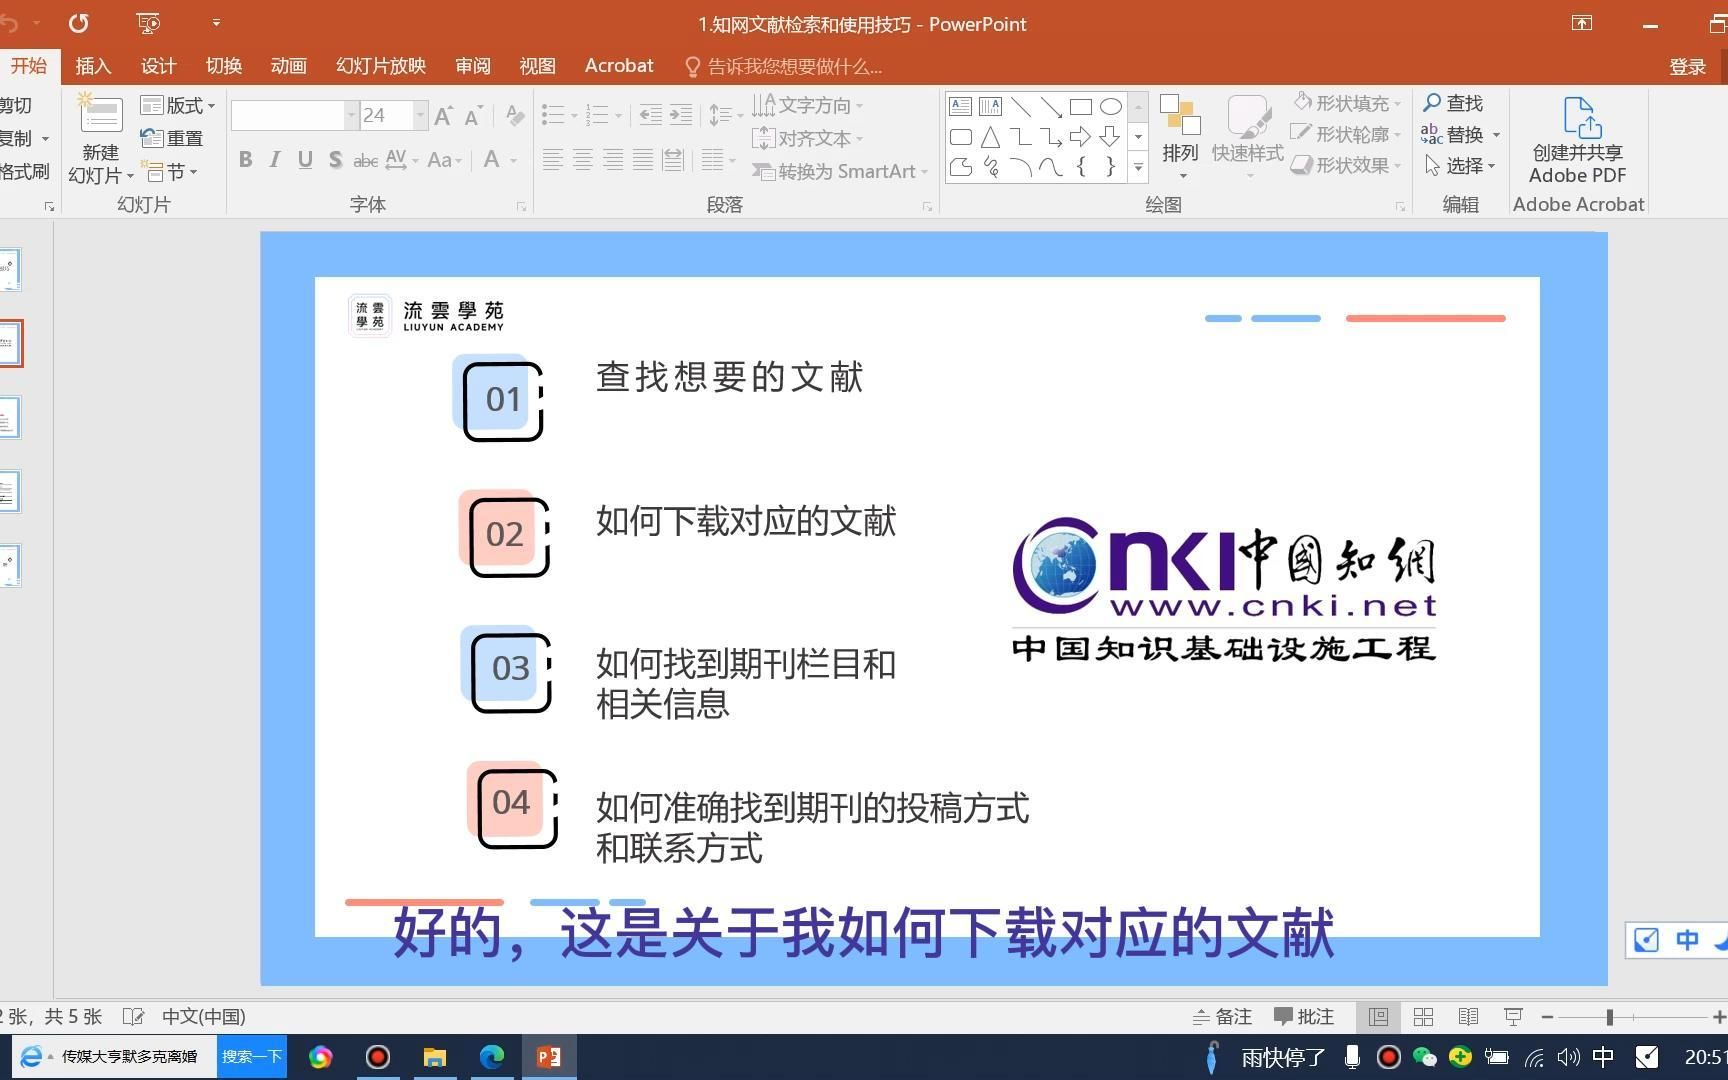Click 替换 replace button

pos(1461,134)
